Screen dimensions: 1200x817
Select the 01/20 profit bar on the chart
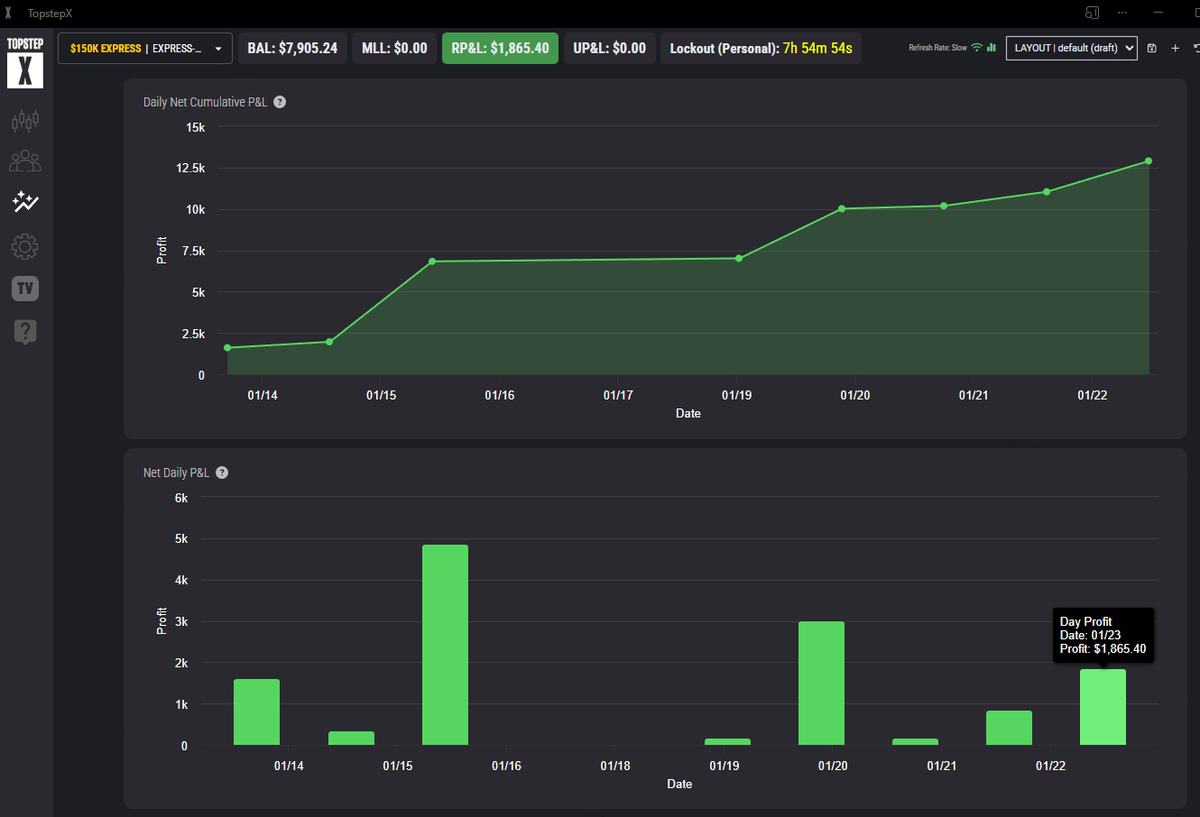tap(820, 683)
